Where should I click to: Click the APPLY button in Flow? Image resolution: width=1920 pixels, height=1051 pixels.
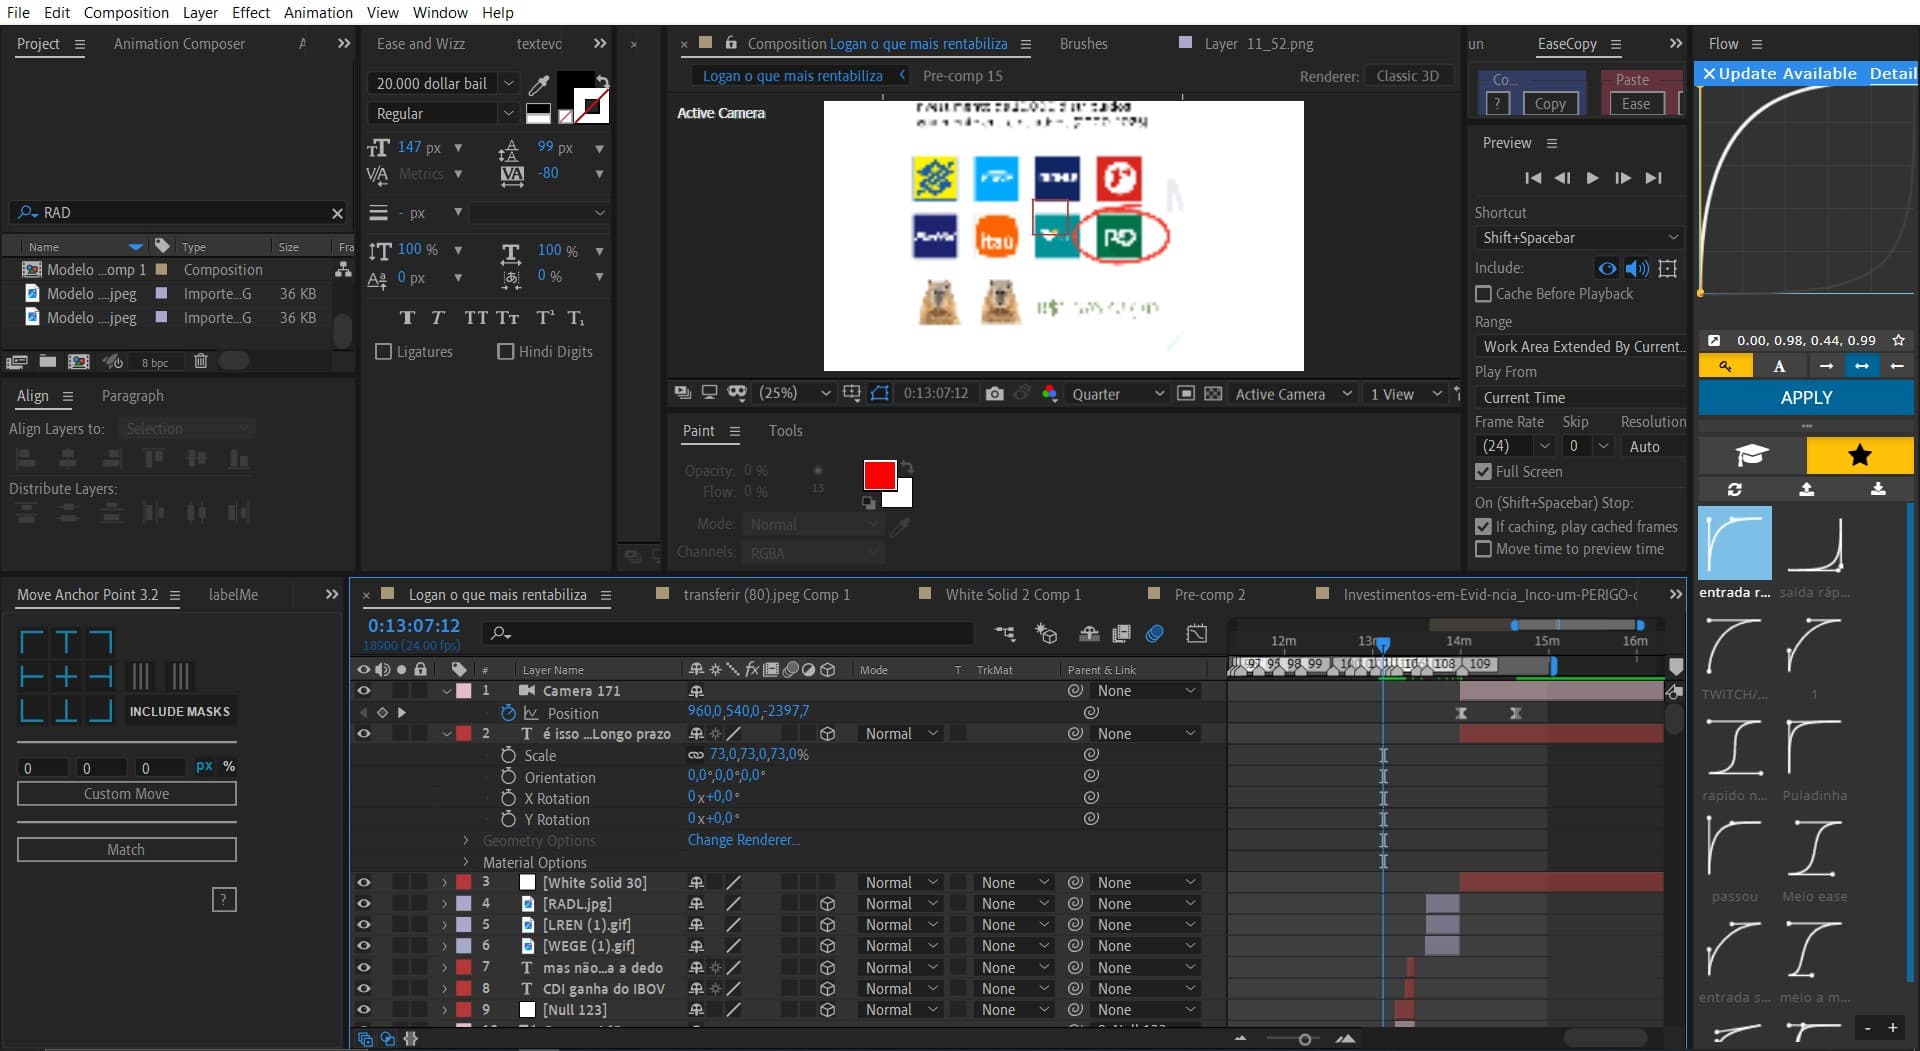click(1806, 398)
